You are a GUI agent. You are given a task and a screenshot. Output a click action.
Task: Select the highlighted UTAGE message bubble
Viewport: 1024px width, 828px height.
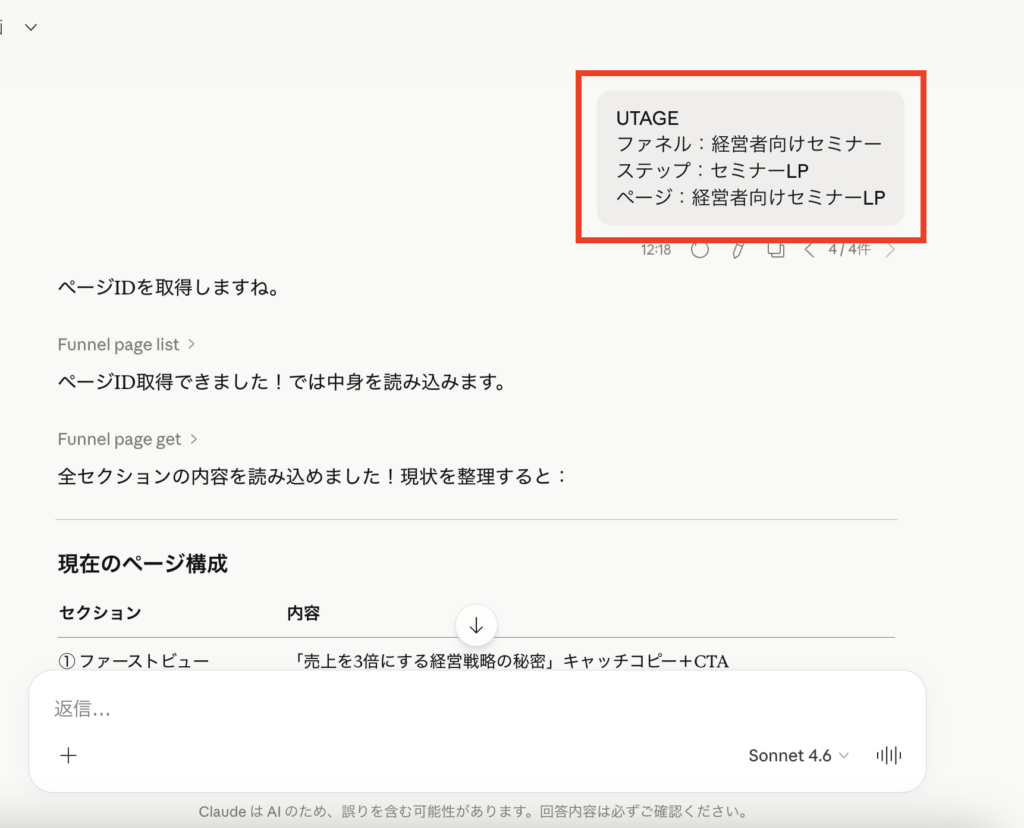pyautogui.click(x=750, y=157)
